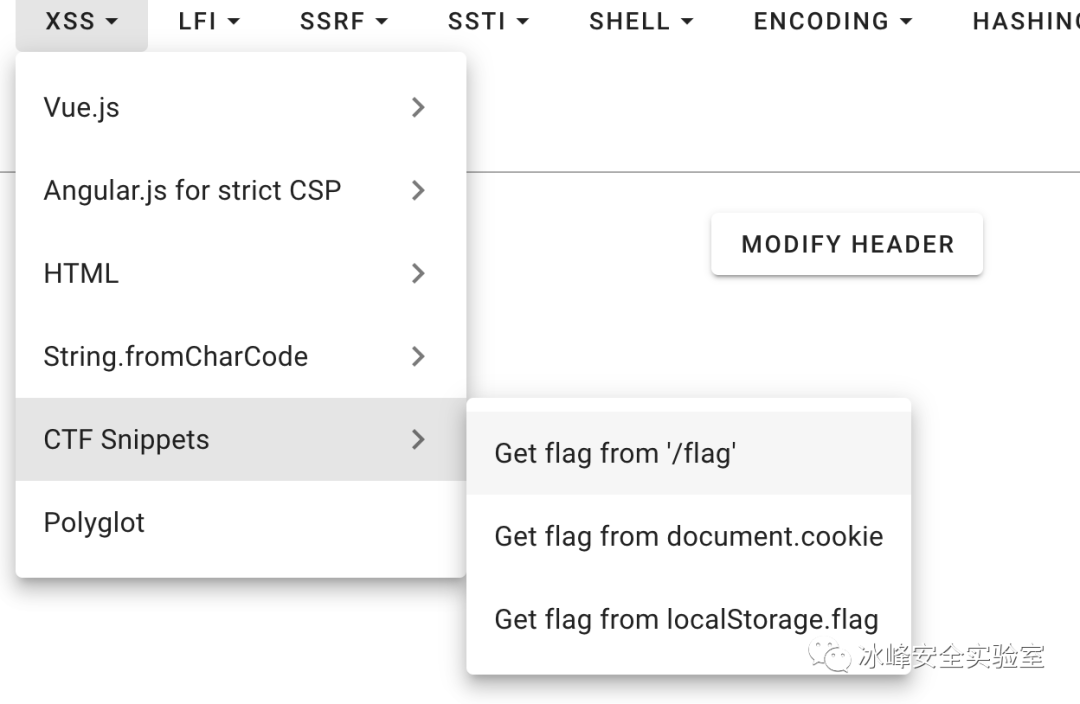This screenshot has height=704, width=1080.
Task: Select Angular.js for strict CSP
Action: [192, 190]
